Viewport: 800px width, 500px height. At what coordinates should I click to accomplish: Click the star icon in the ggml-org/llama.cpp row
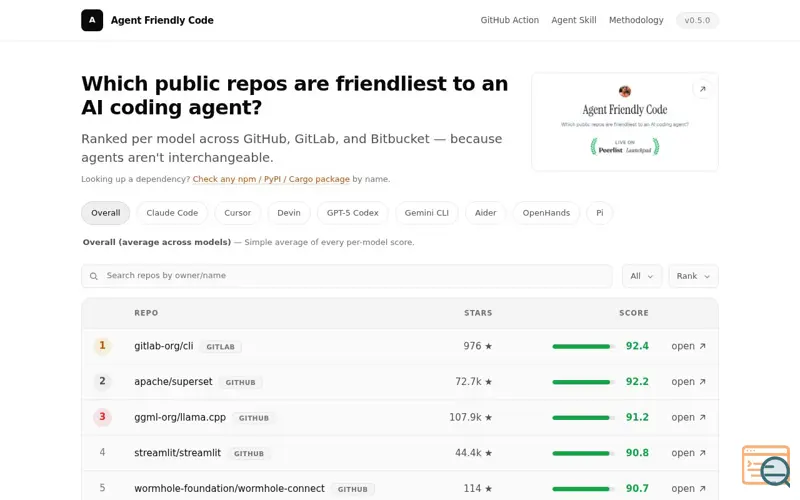[488, 418]
